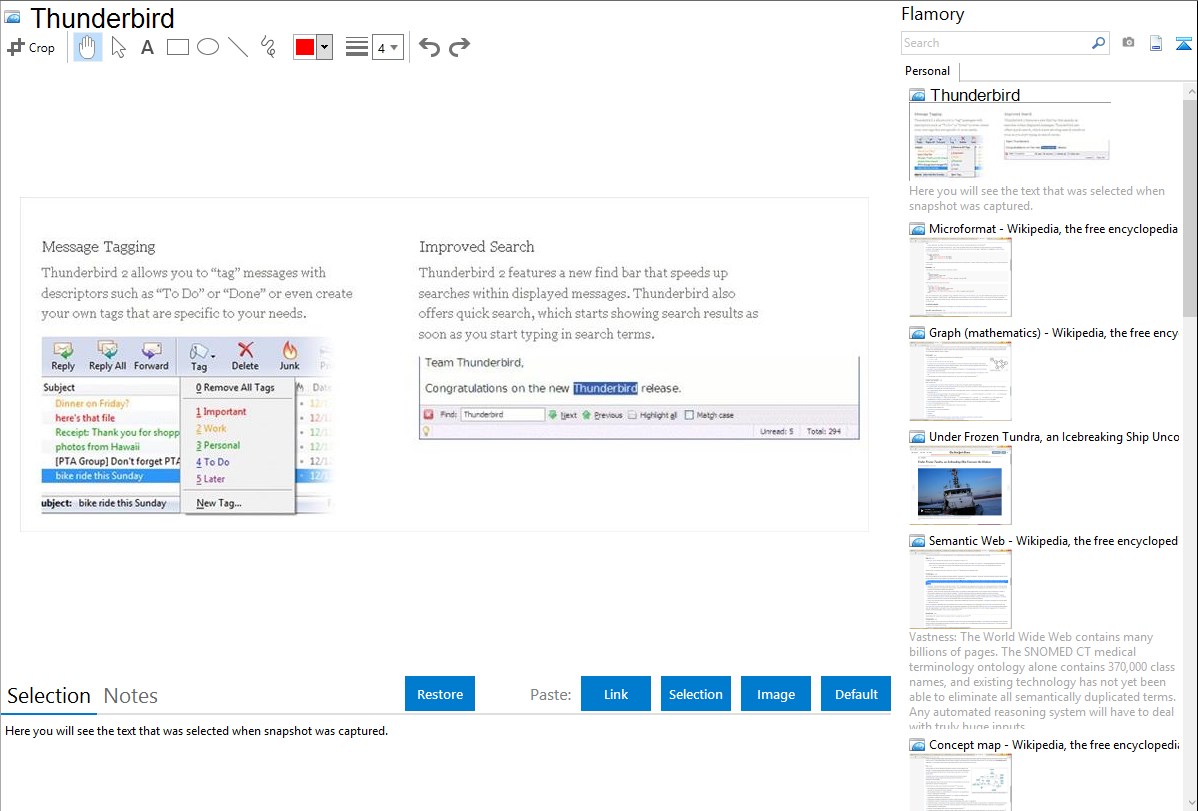The width and height of the screenshot is (1198, 811).
Task: Paste as Link
Action: 616,694
